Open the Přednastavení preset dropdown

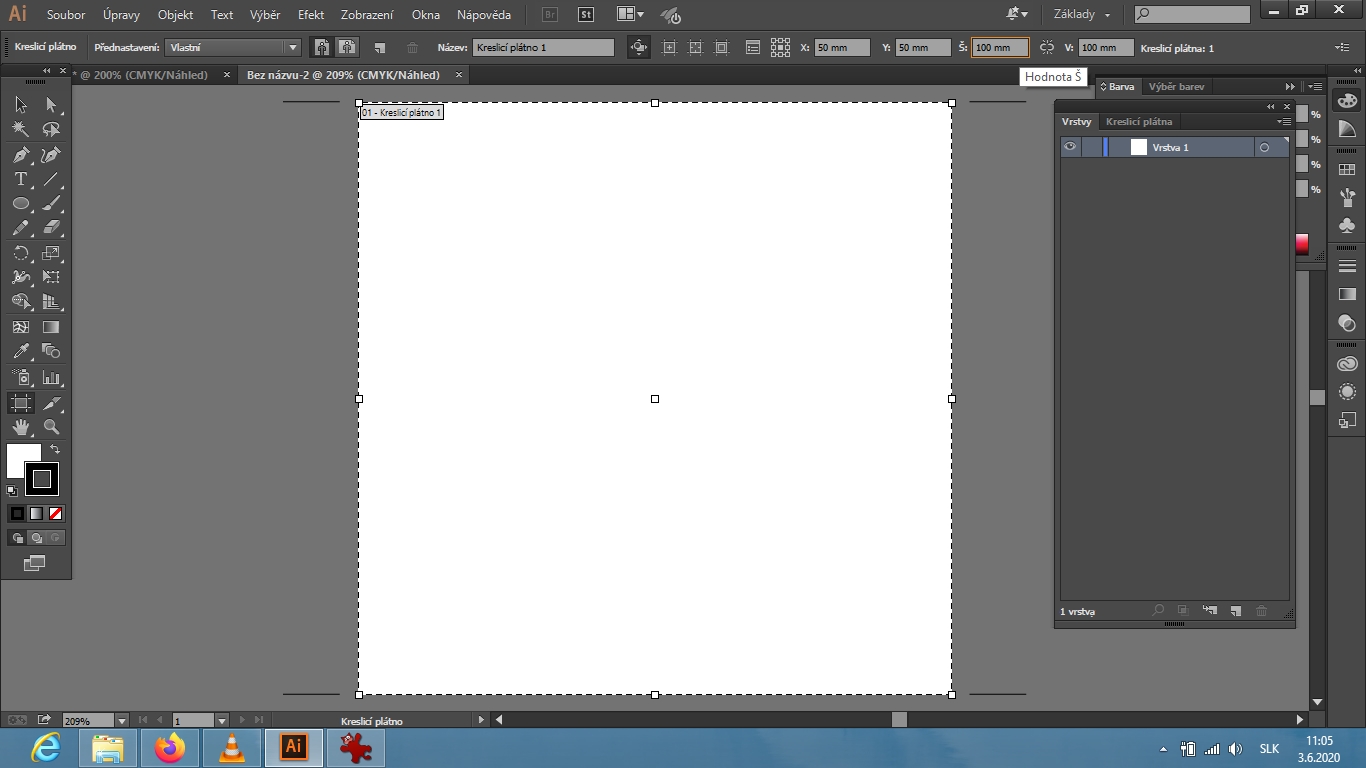tap(292, 48)
